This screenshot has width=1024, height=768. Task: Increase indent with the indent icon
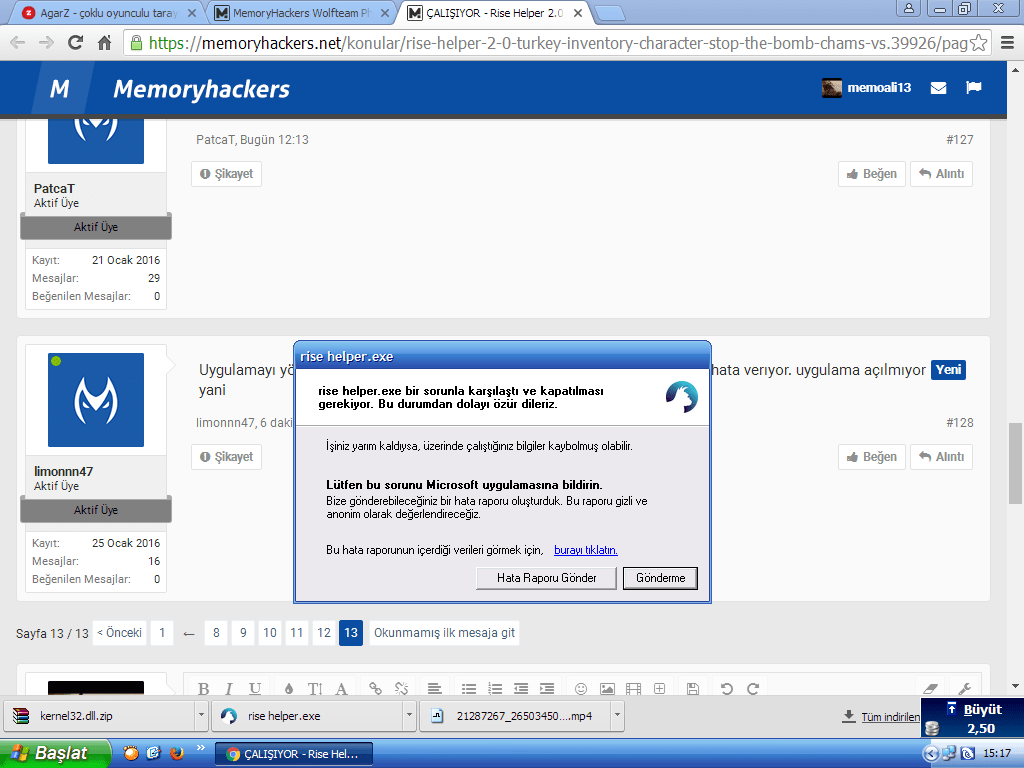(547, 688)
